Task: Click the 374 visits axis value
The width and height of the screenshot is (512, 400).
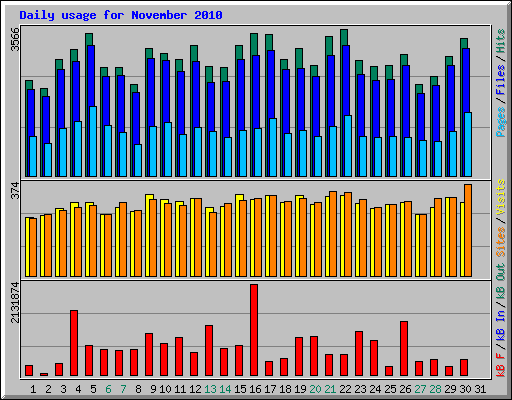Action: tap(15, 190)
